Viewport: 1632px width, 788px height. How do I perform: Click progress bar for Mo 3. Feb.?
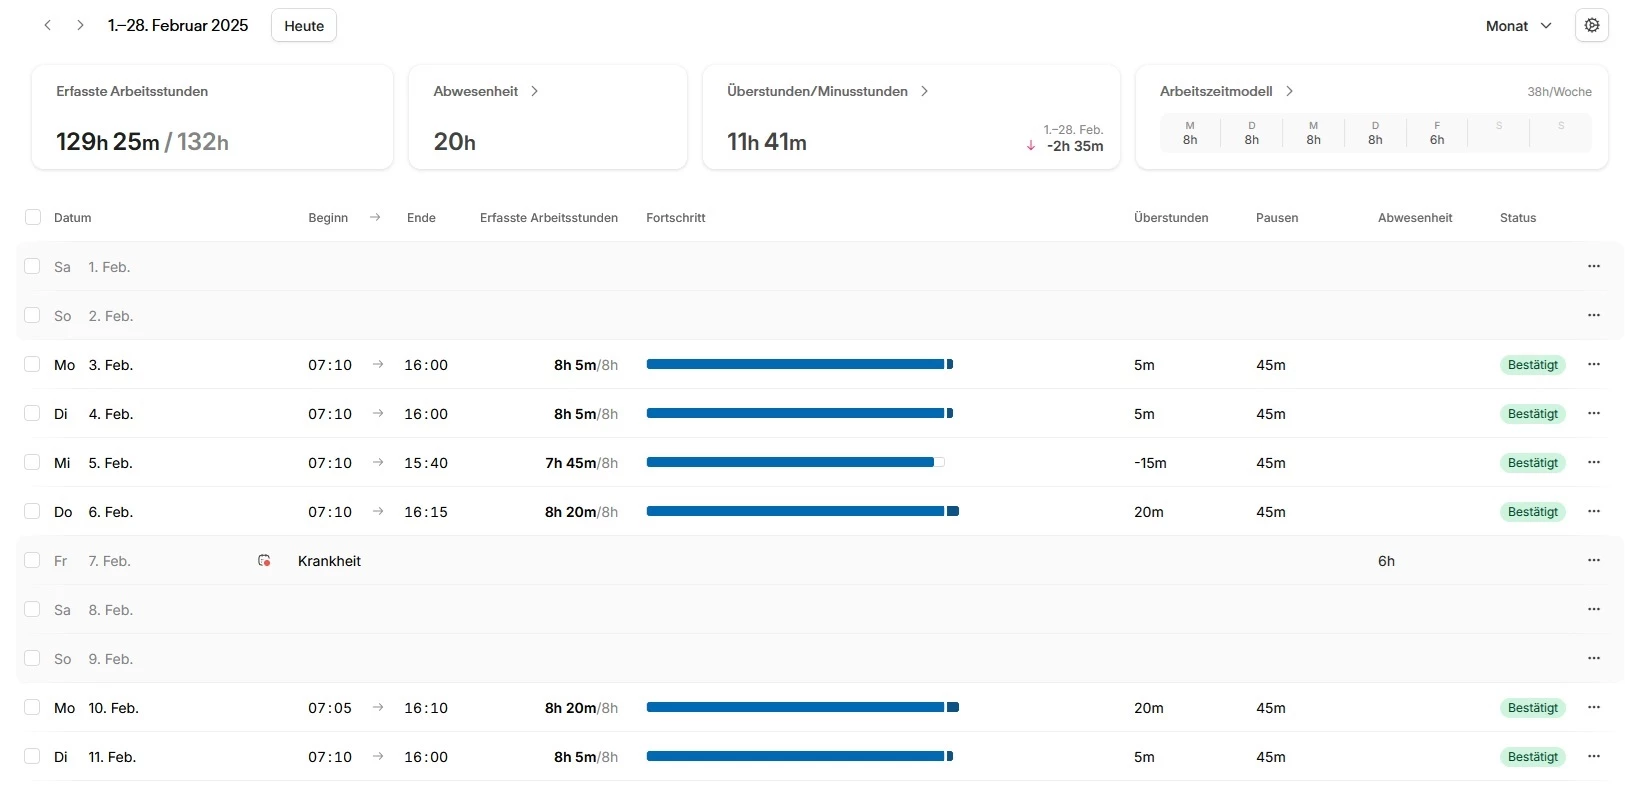pos(800,364)
